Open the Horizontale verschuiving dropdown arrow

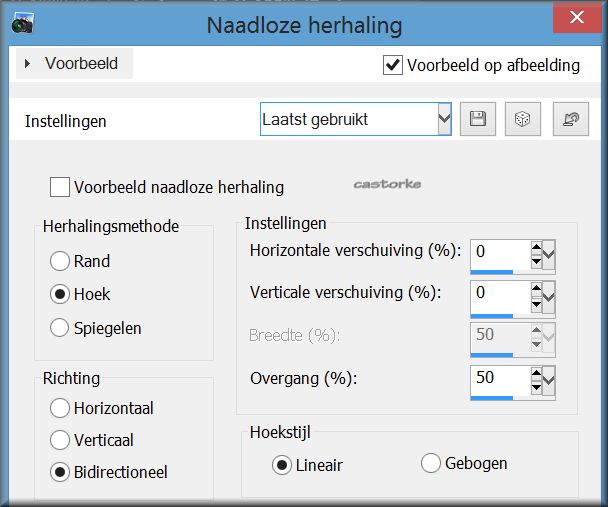pyautogui.click(x=549, y=255)
